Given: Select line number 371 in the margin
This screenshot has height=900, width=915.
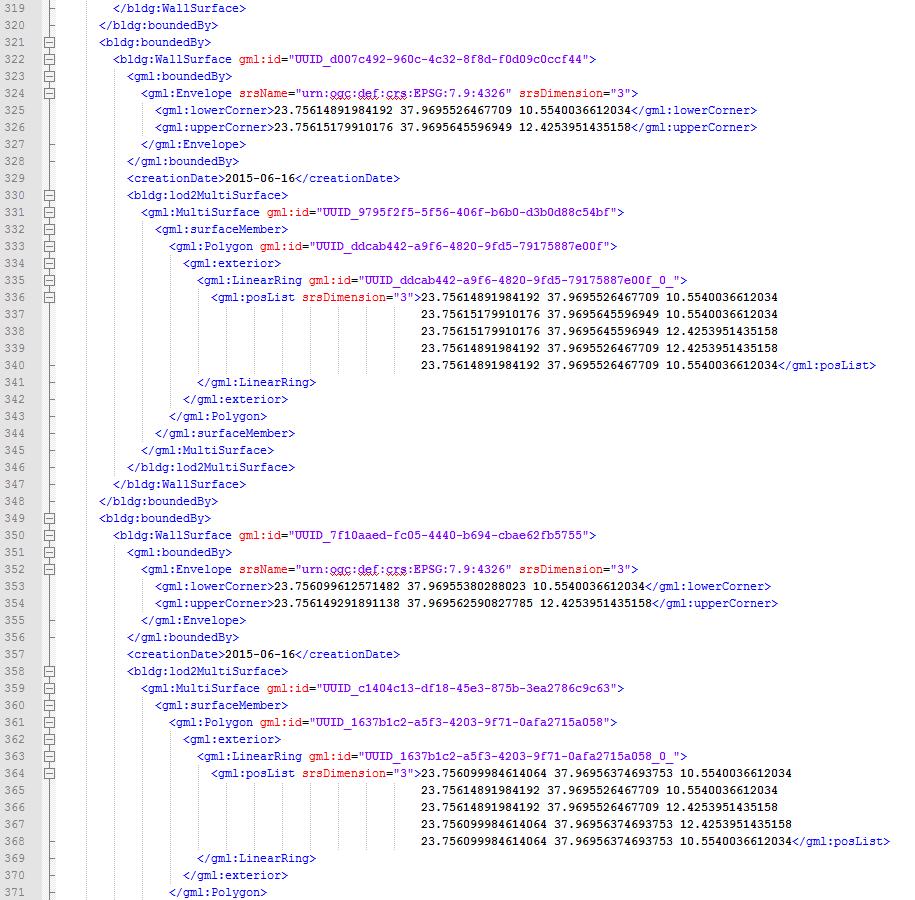Looking at the screenshot, I should tap(15, 892).
